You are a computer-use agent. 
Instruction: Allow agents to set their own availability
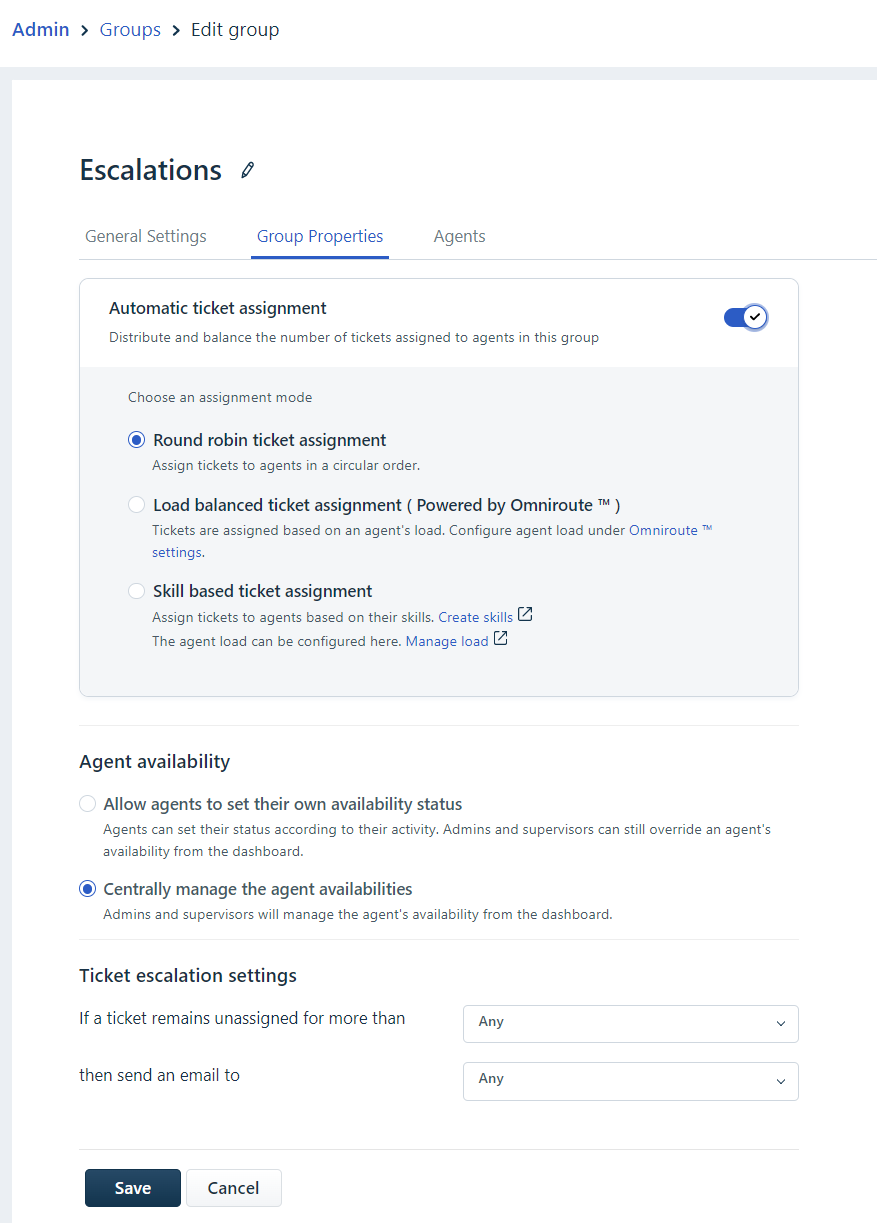point(88,804)
